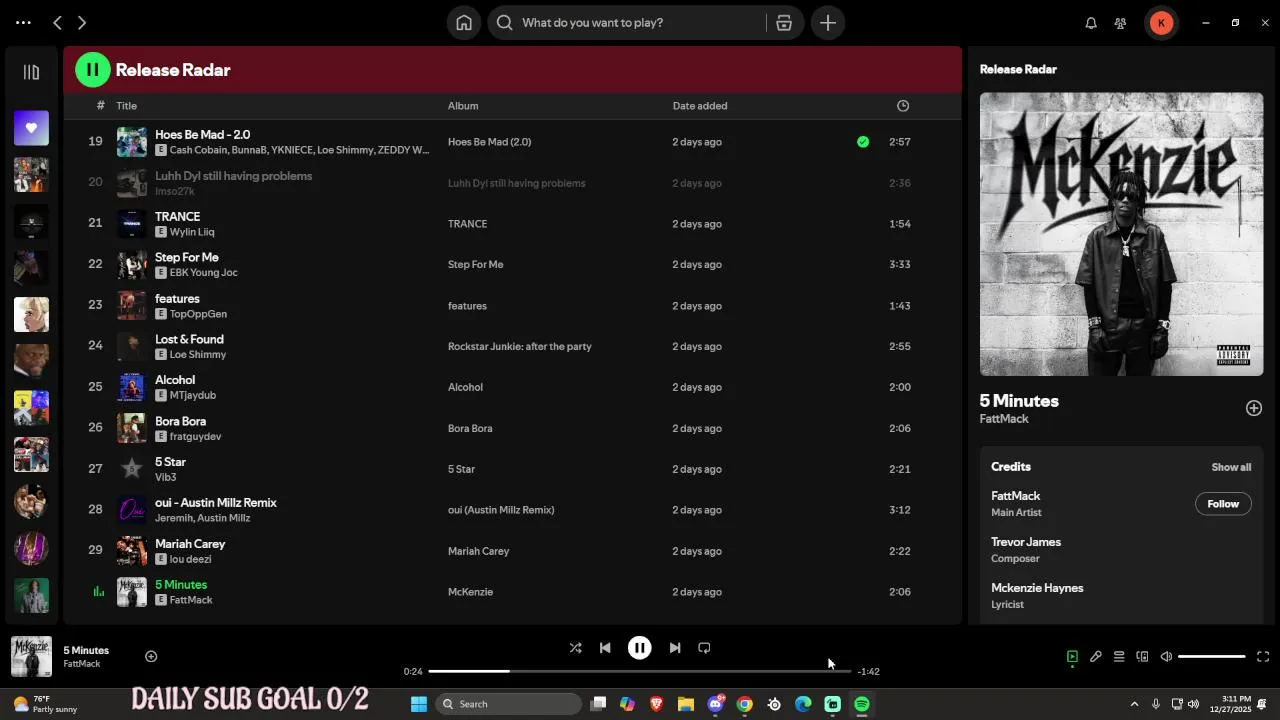Open FattMack artist link under 5 Minutes heading
This screenshot has height=720, width=1280.
coord(1004,419)
